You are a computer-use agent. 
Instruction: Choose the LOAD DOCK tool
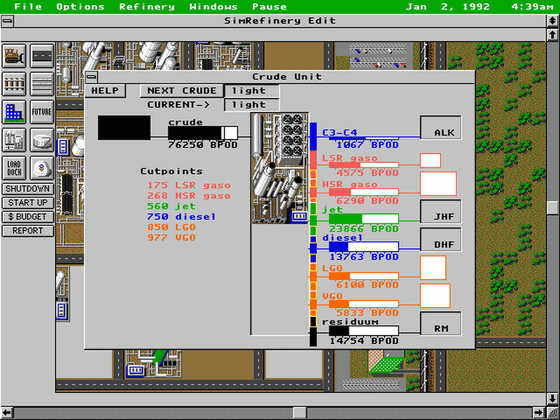point(14,168)
